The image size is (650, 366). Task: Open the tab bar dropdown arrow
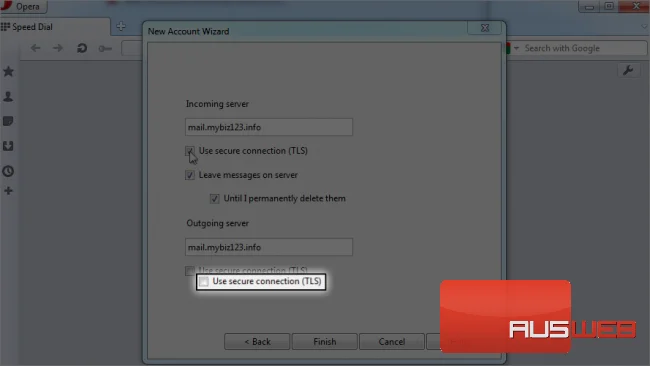coord(644,27)
